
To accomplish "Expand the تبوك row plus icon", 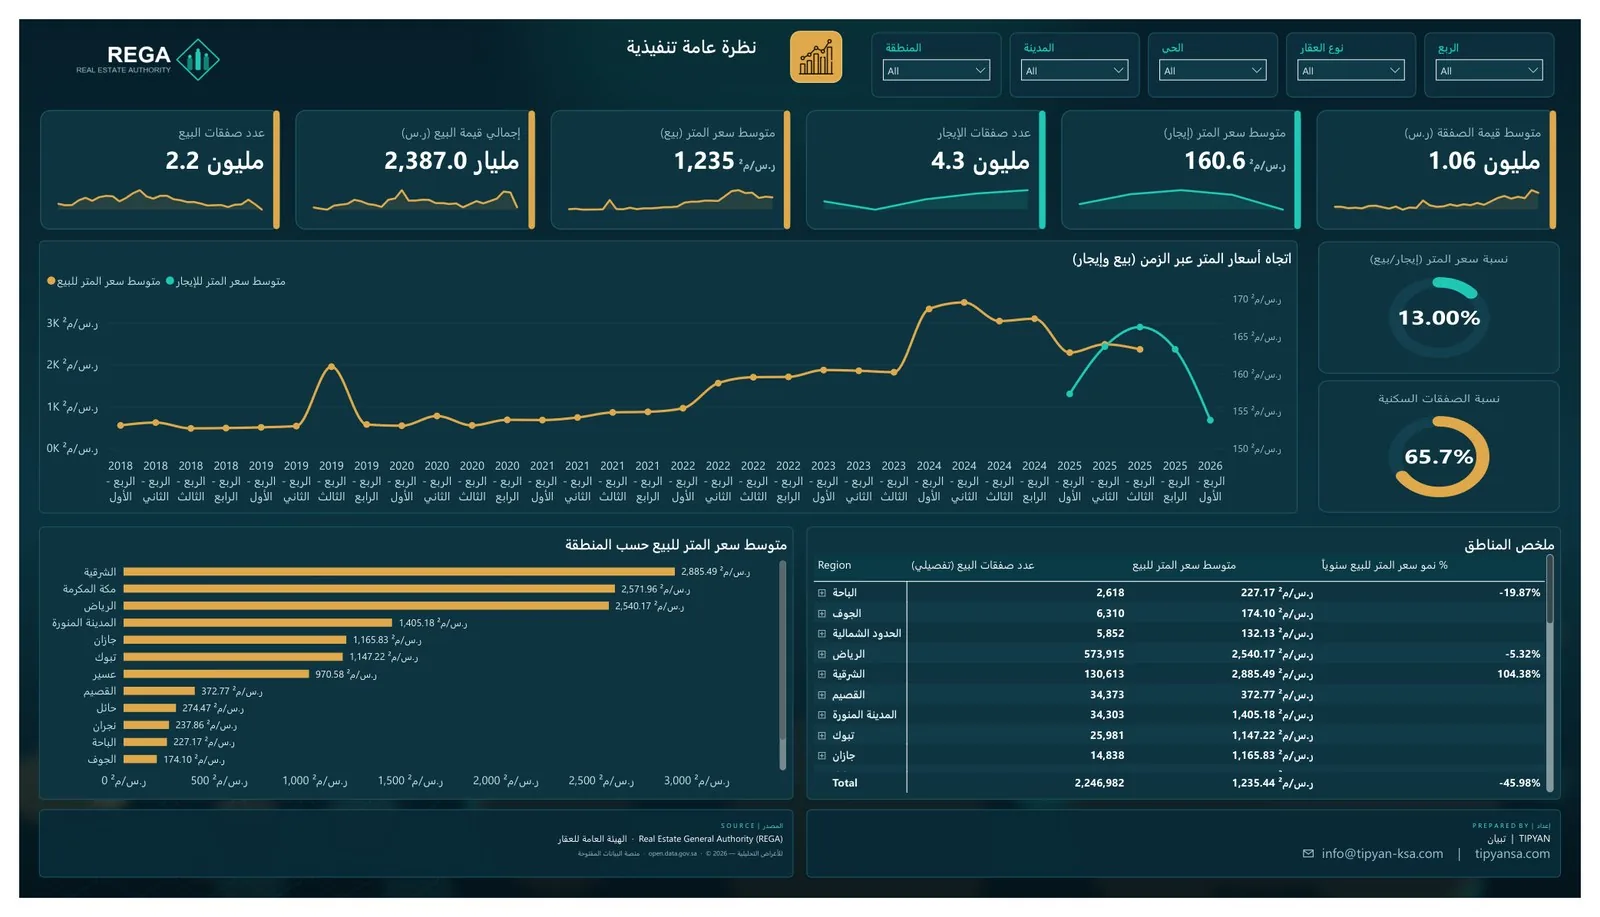I will coord(822,736).
